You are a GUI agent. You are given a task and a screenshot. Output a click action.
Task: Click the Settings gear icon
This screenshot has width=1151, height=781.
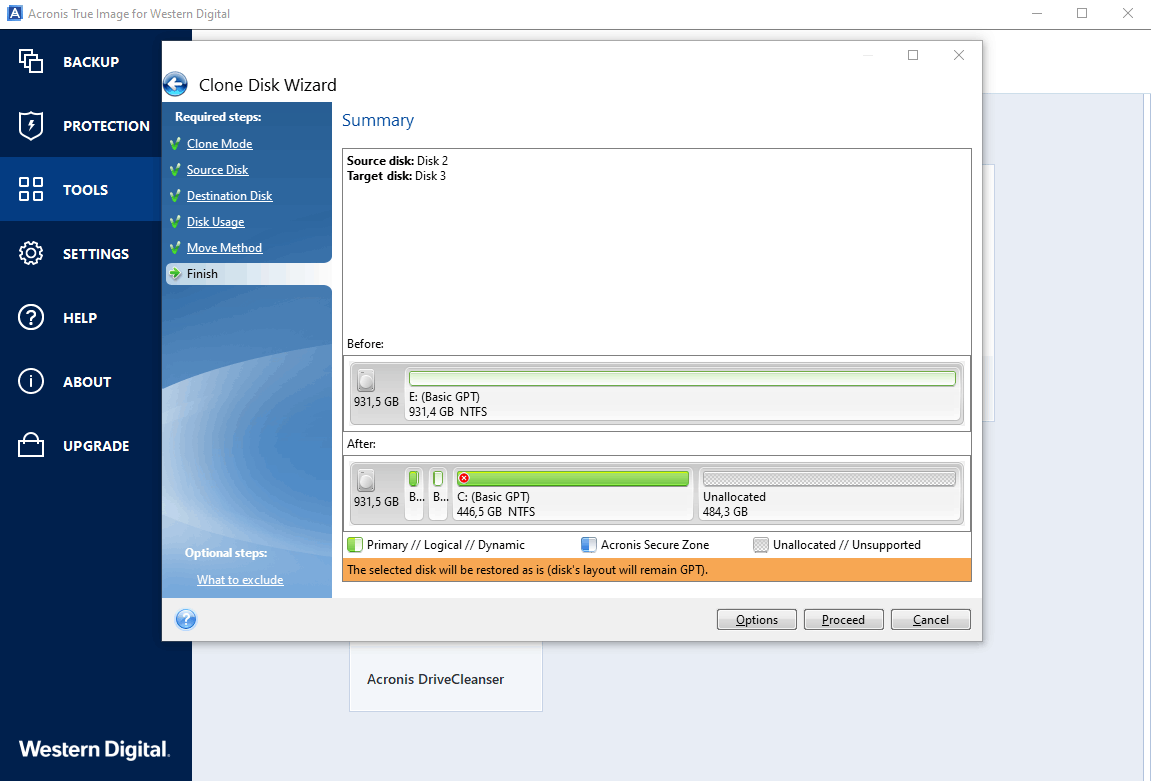tap(31, 253)
